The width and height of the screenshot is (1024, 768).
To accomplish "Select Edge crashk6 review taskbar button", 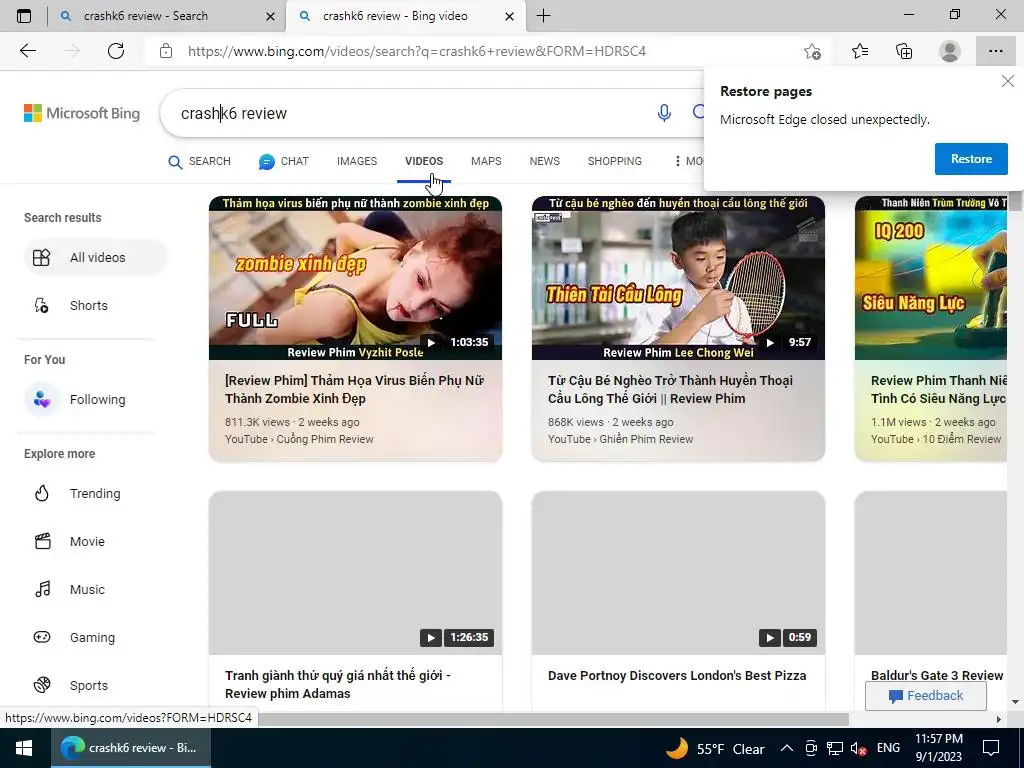I will (x=131, y=748).
